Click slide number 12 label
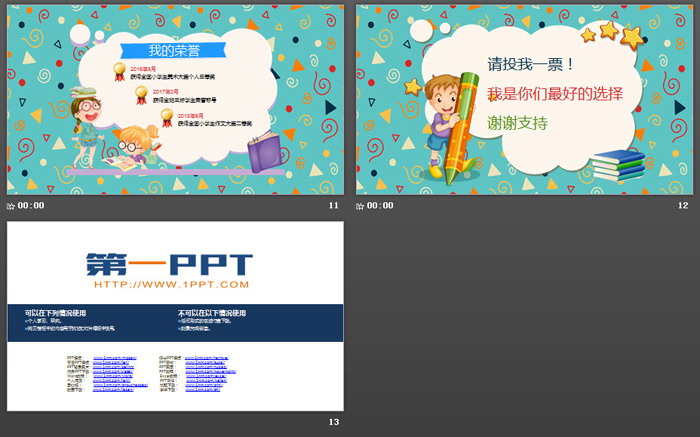 (683, 206)
